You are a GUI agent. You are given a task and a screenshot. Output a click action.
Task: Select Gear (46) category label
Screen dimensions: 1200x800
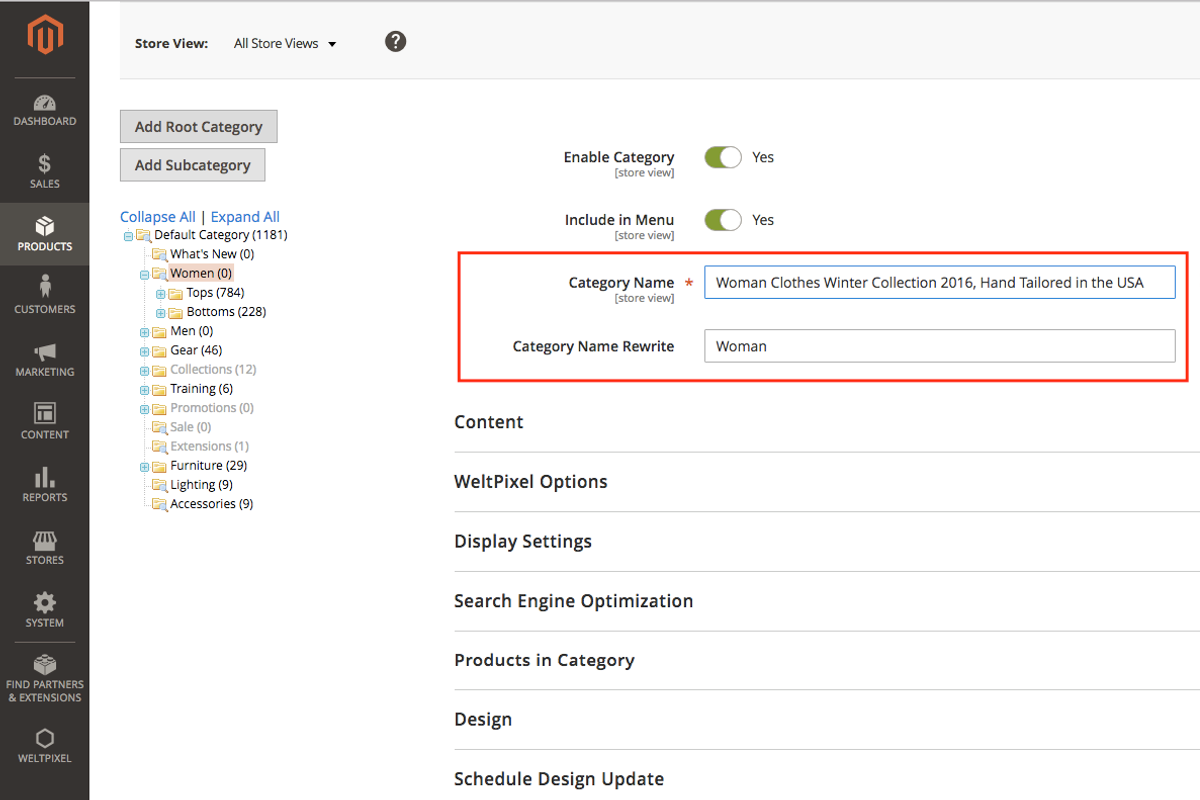tap(196, 350)
